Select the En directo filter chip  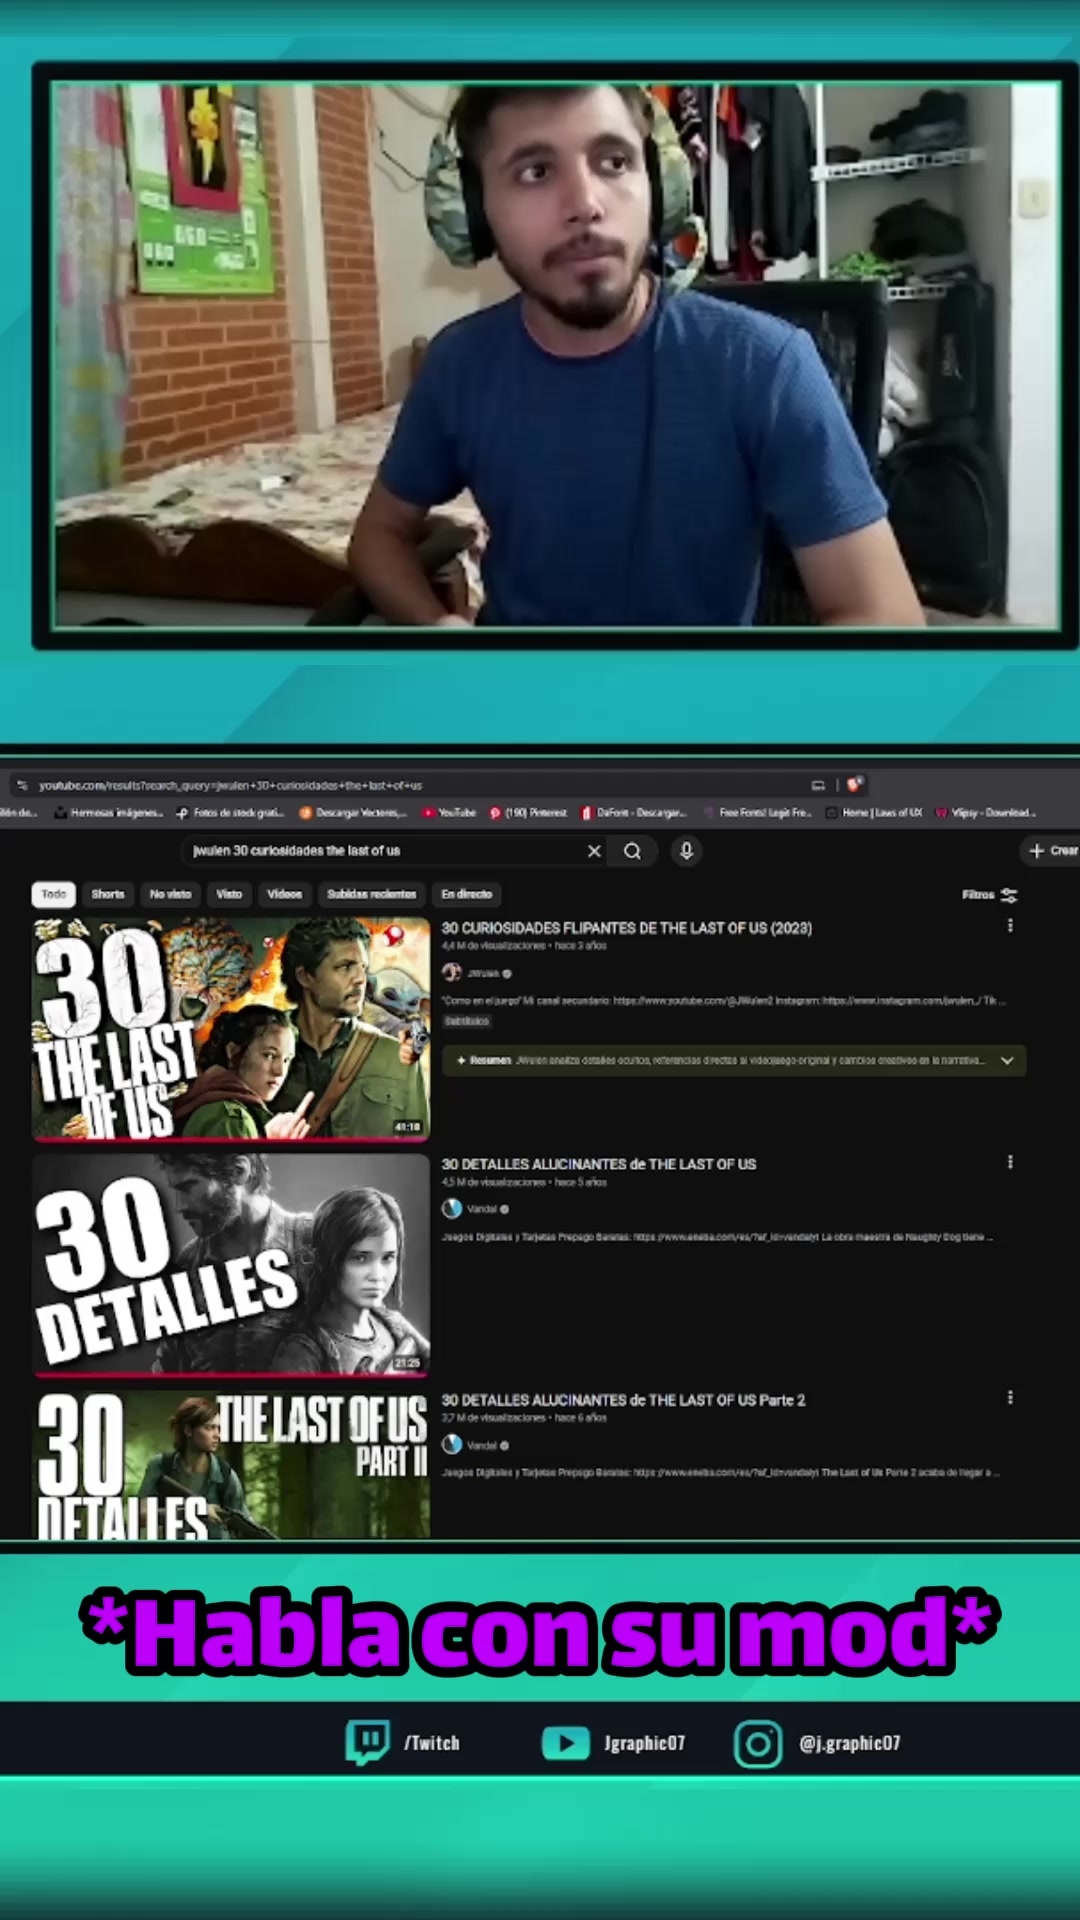click(x=467, y=894)
